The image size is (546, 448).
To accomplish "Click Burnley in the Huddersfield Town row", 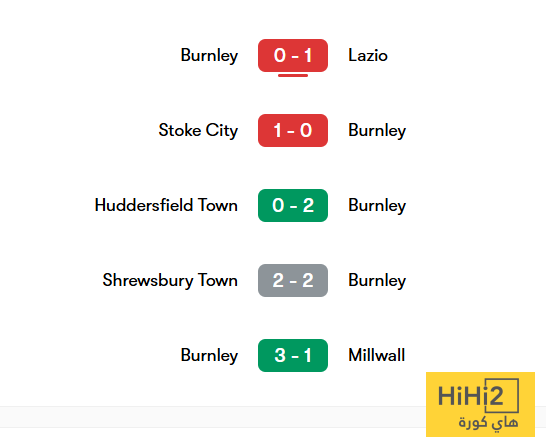I will [377, 206].
